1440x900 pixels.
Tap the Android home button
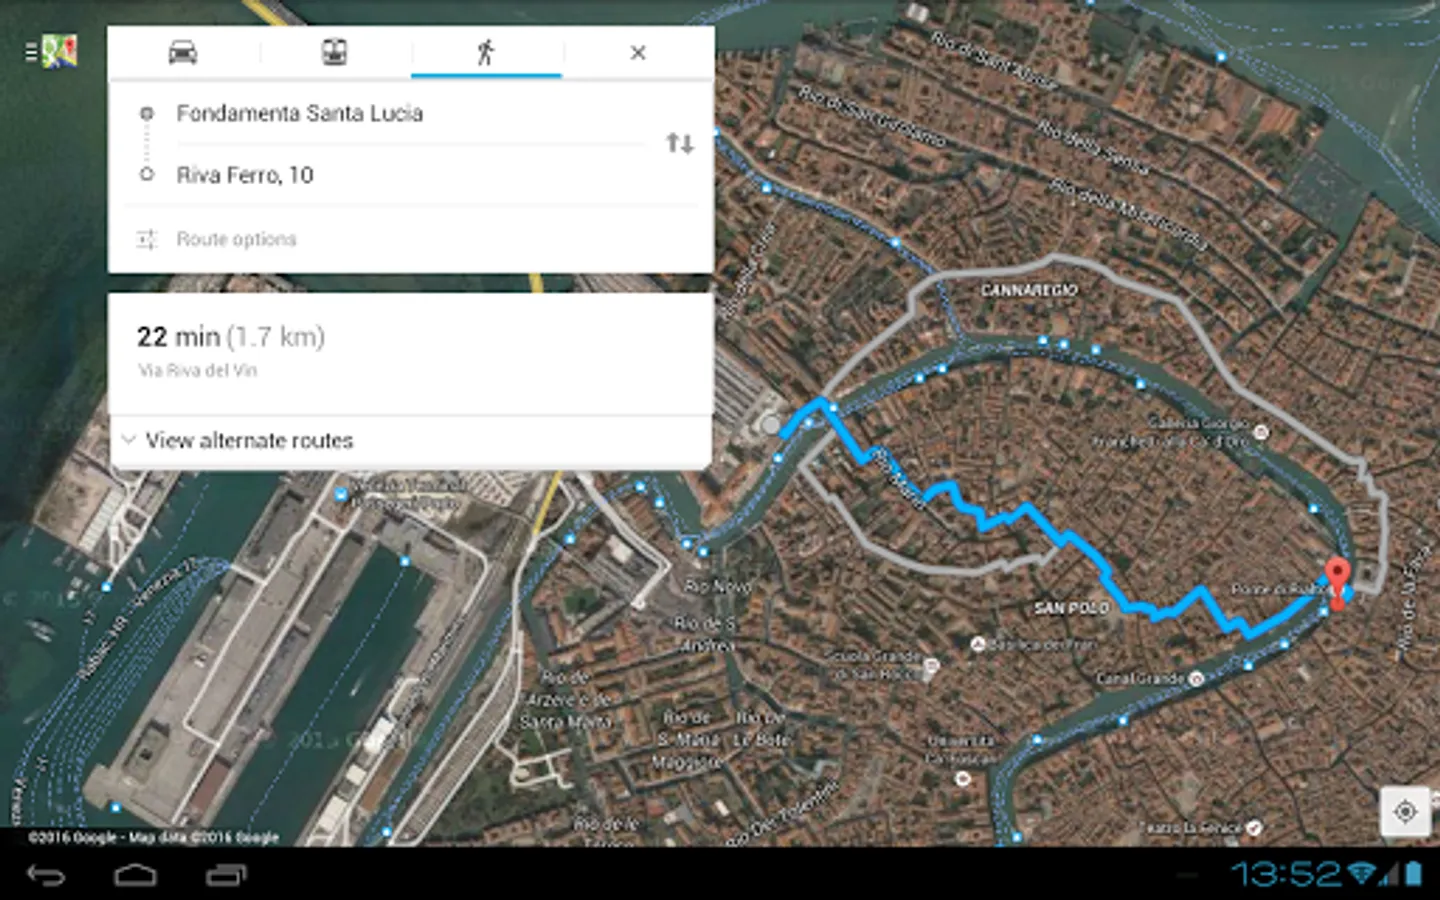pos(135,876)
